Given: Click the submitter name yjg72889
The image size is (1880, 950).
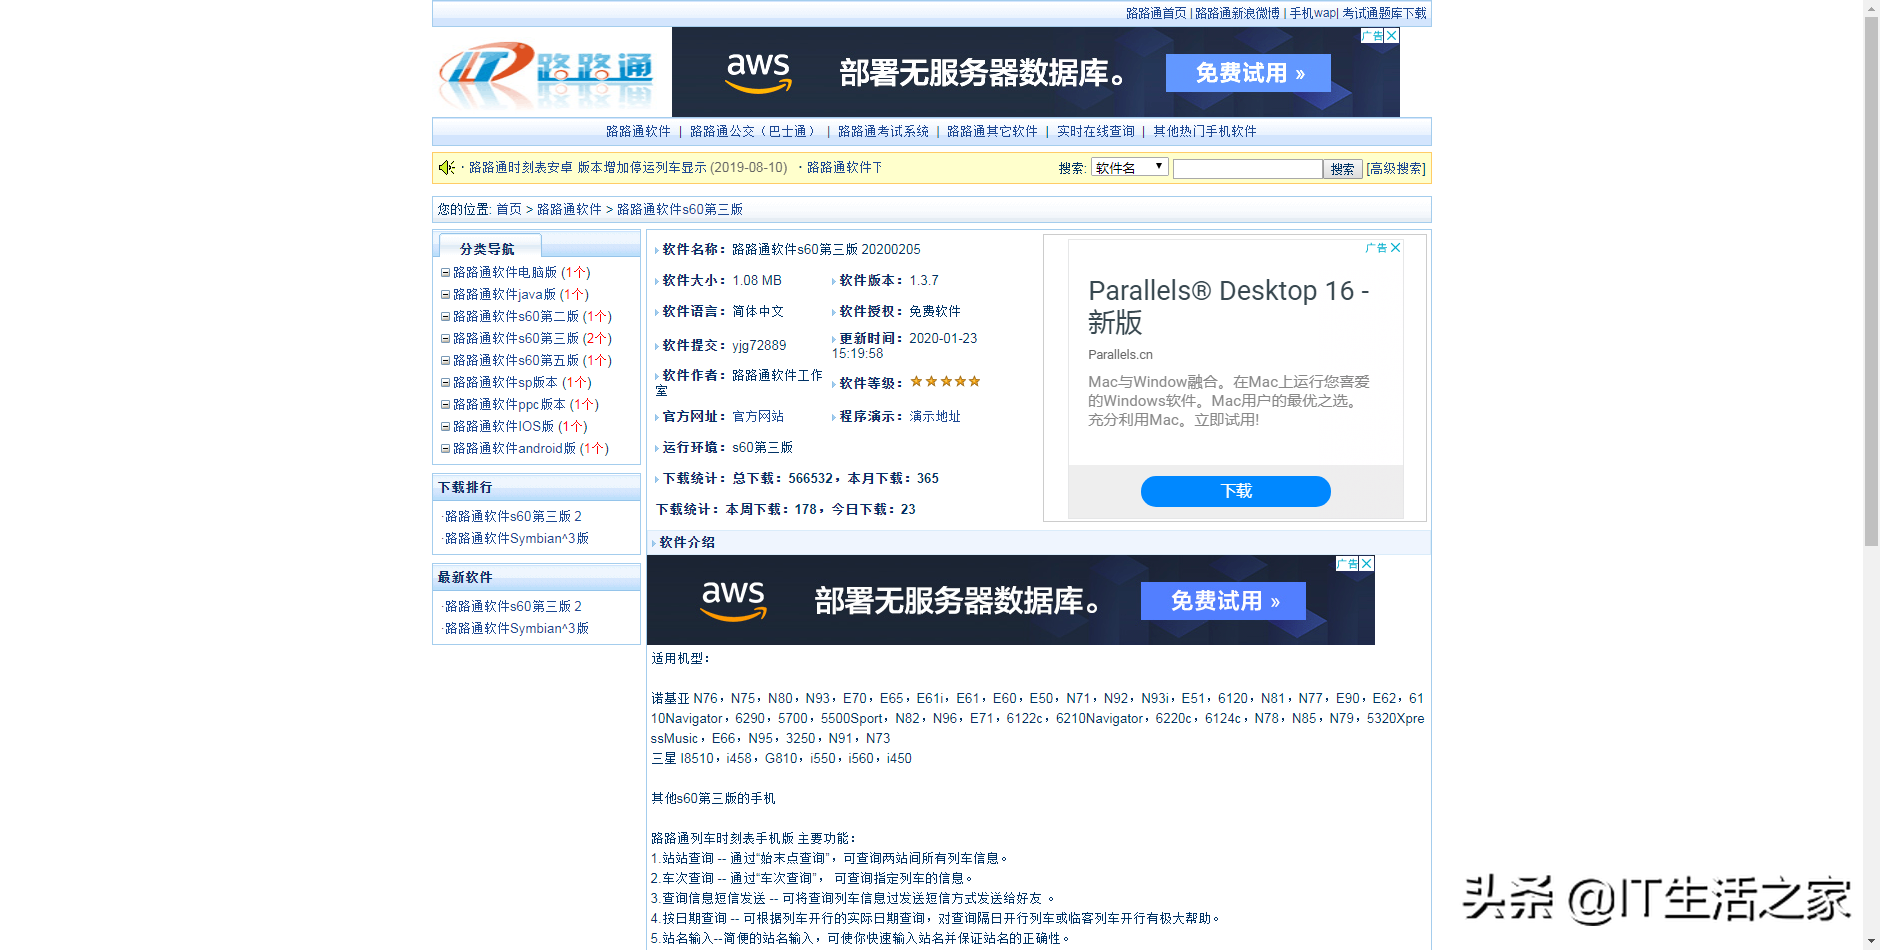Looking at the screenshot, I should coord(759,345).
